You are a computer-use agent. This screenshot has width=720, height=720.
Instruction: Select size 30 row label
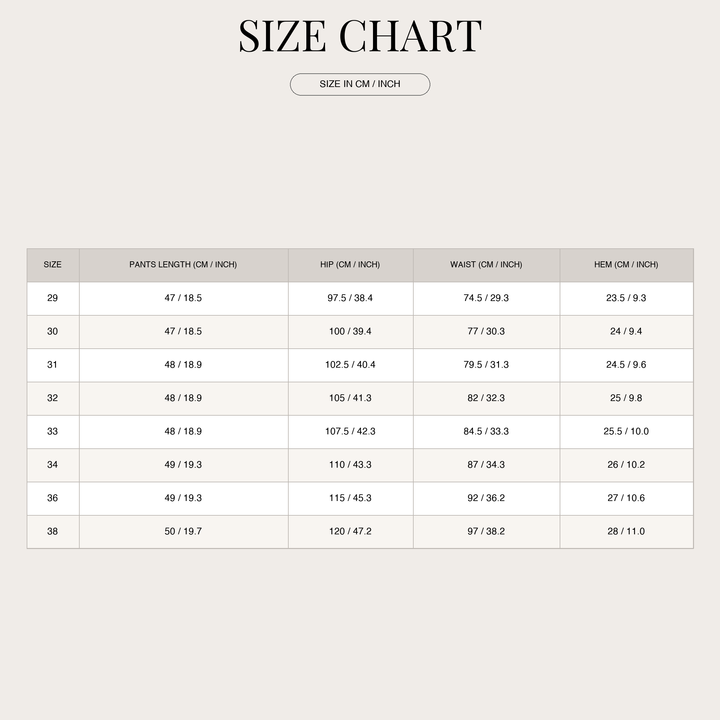point(52,332)
